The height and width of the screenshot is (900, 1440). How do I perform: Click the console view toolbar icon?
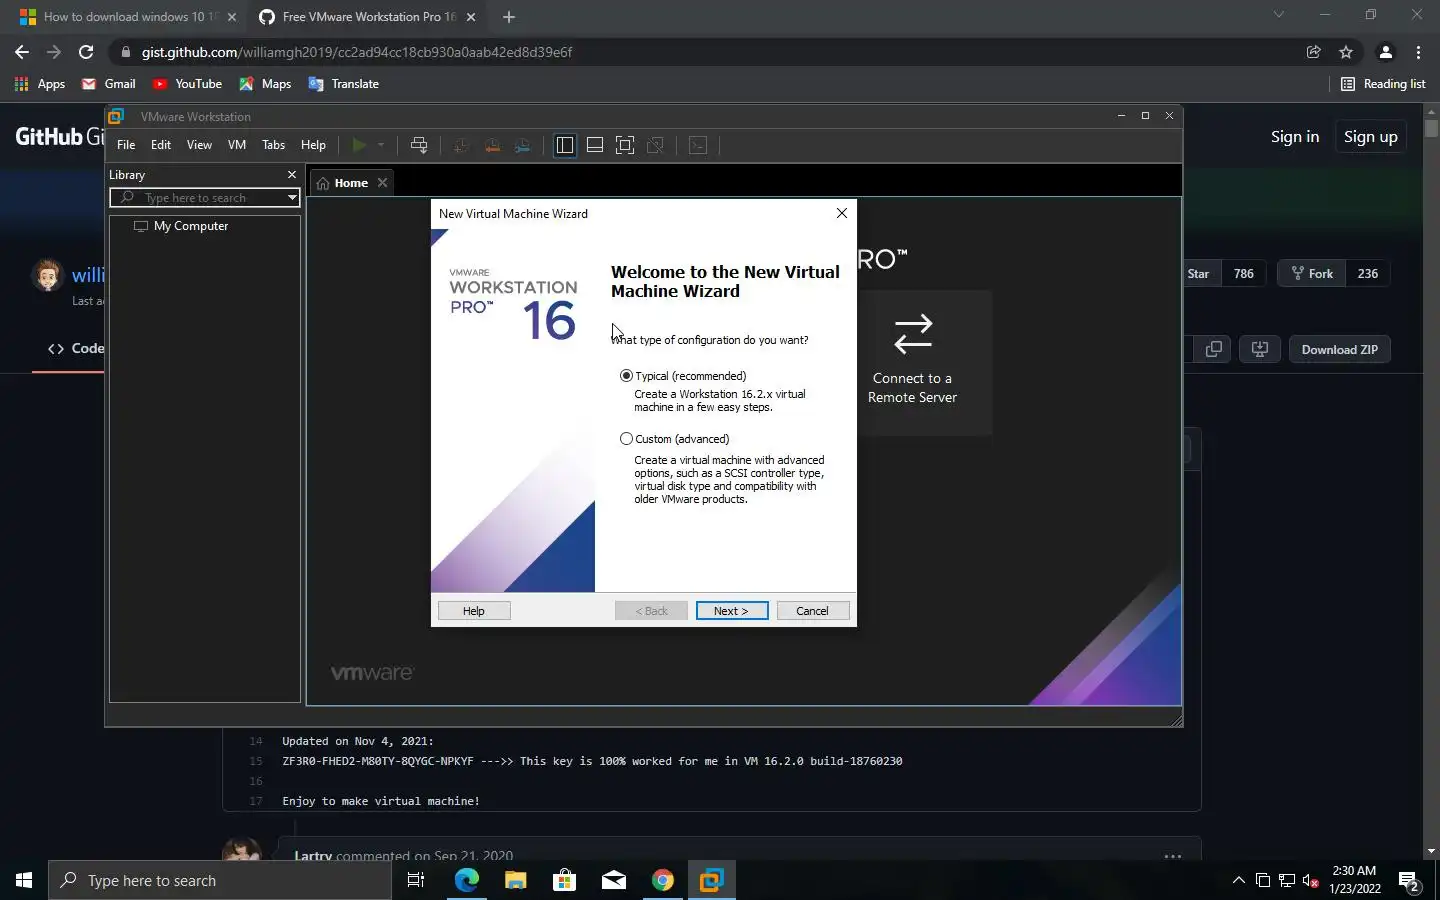pyautogui.click(x=698, y=145)
